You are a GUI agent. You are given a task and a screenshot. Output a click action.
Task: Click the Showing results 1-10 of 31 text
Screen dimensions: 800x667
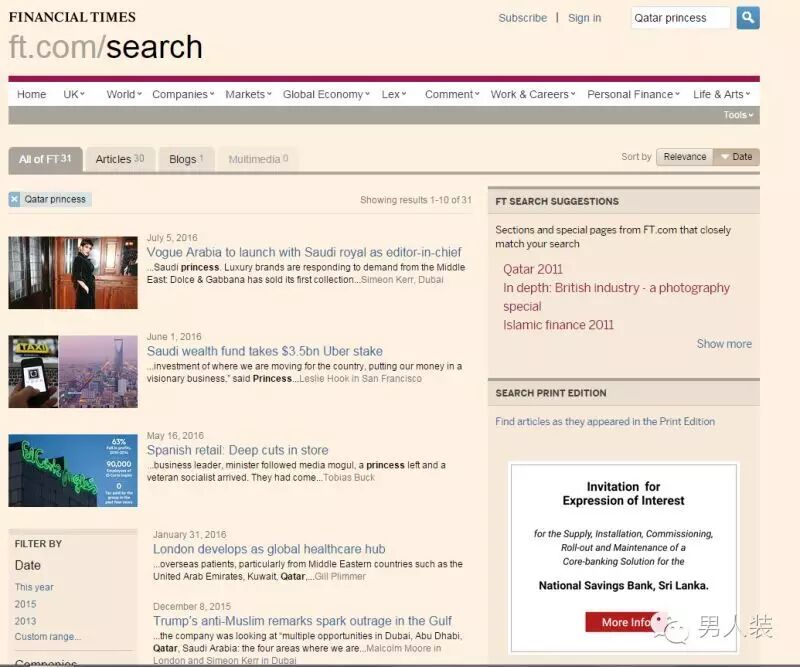(x=416, y=200)
